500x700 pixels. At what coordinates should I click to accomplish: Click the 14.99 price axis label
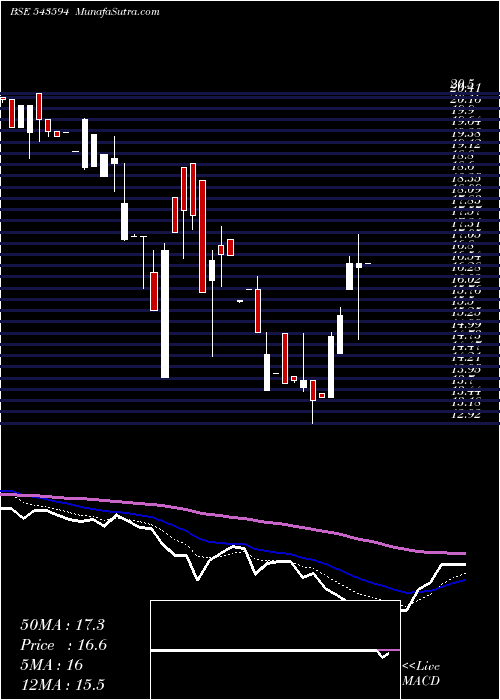(466, 325)
